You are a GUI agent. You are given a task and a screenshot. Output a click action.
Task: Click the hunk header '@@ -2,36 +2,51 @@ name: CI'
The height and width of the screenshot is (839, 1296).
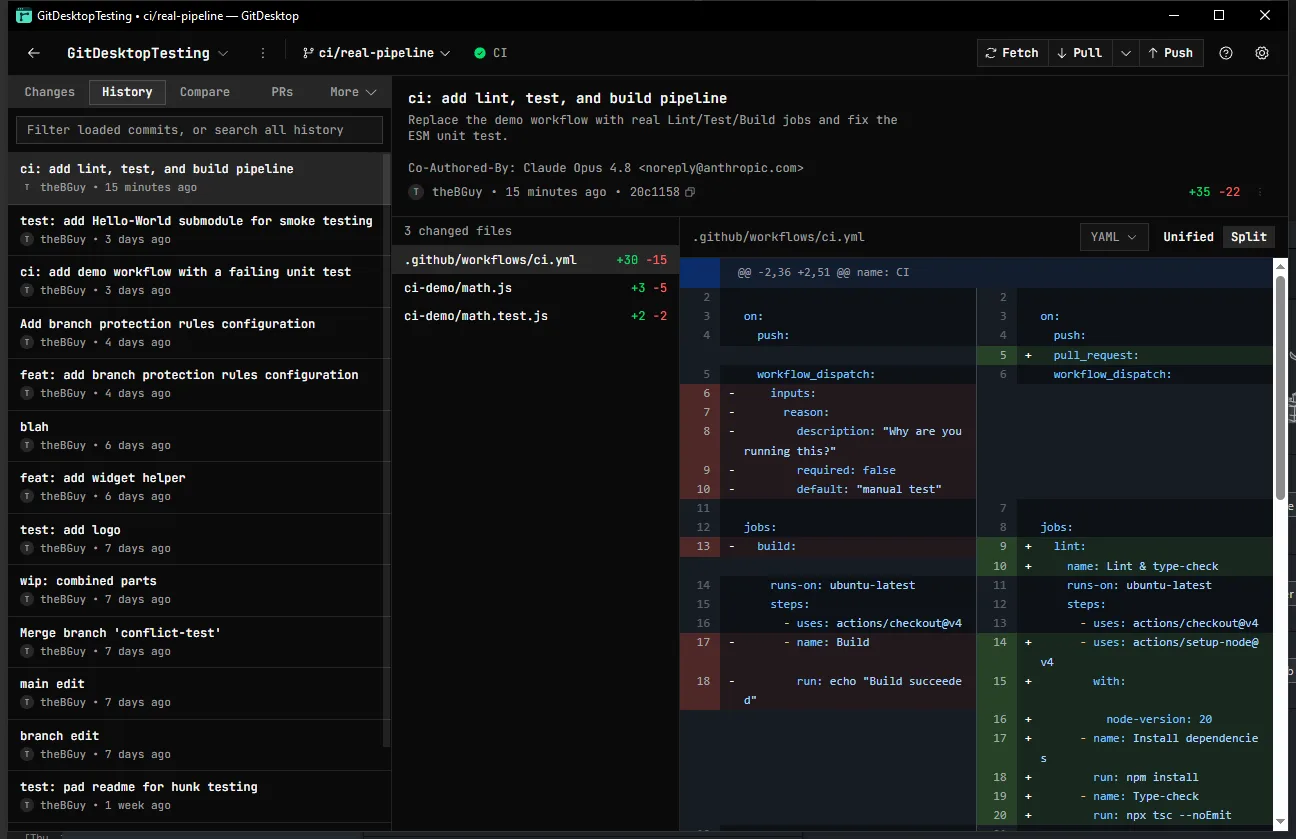point(823,272)
